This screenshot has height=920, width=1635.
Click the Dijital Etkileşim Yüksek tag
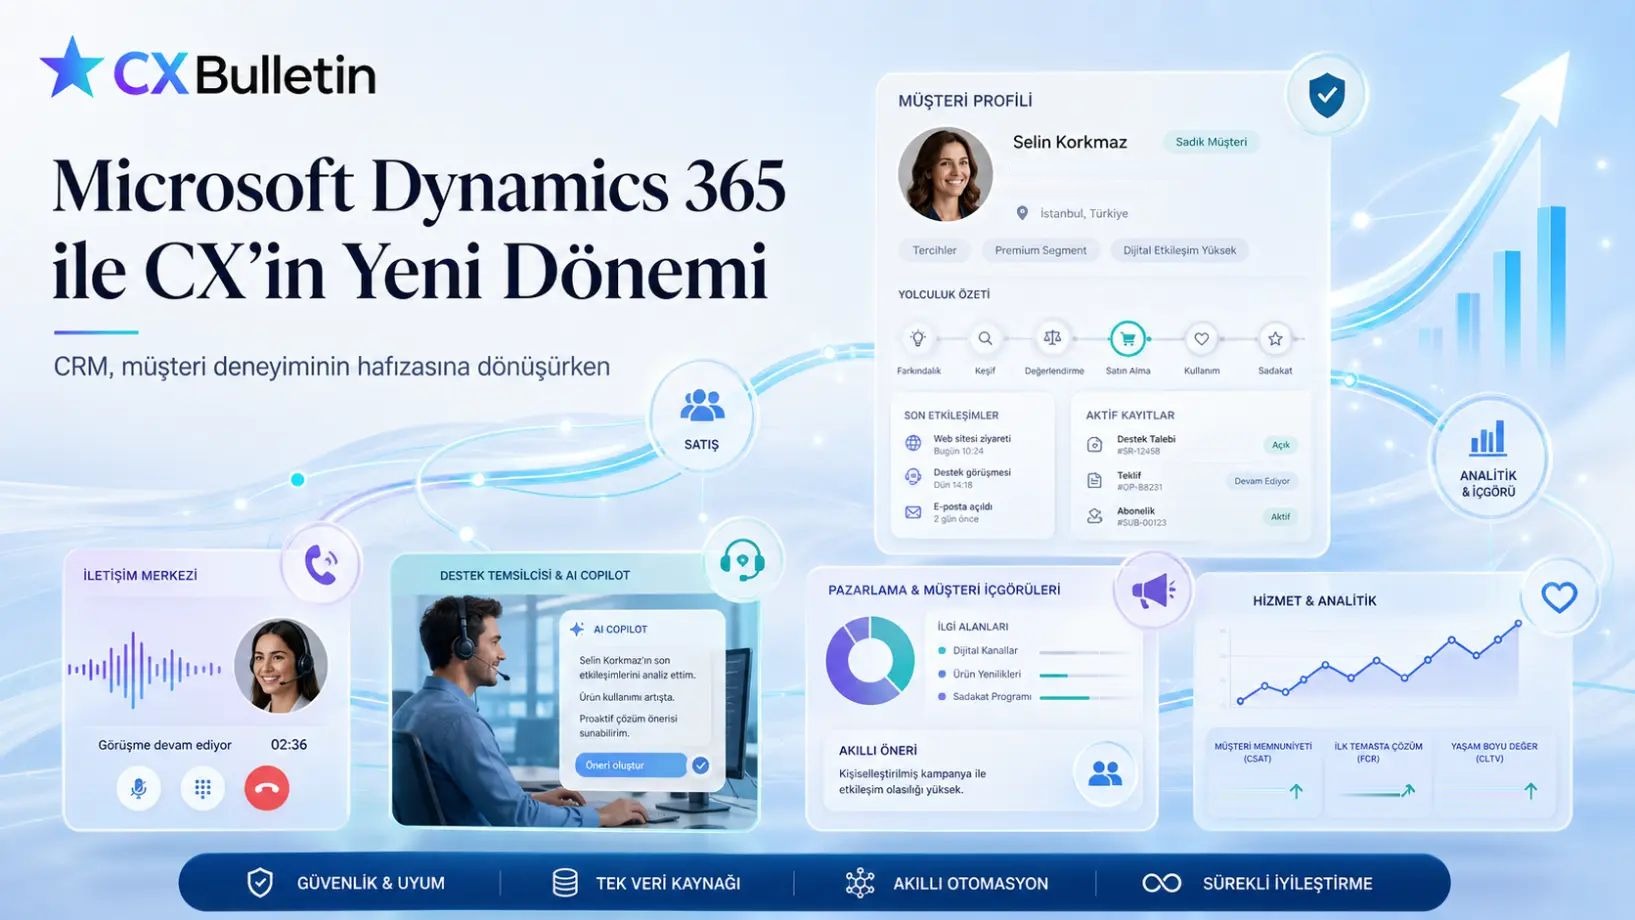click(1179, 250)
